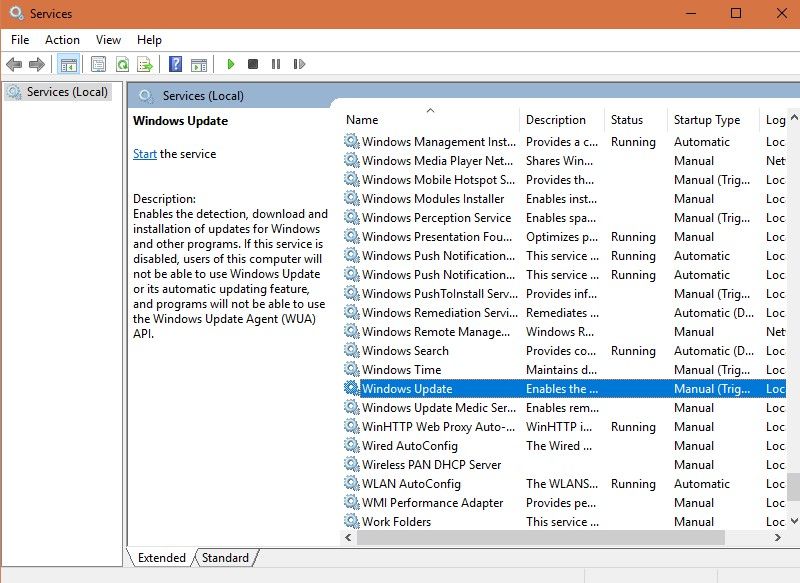Screen dimensions: 800x583
Task: Toggle the Show/Hide Action Pane icon
Action: click(199, 64)
